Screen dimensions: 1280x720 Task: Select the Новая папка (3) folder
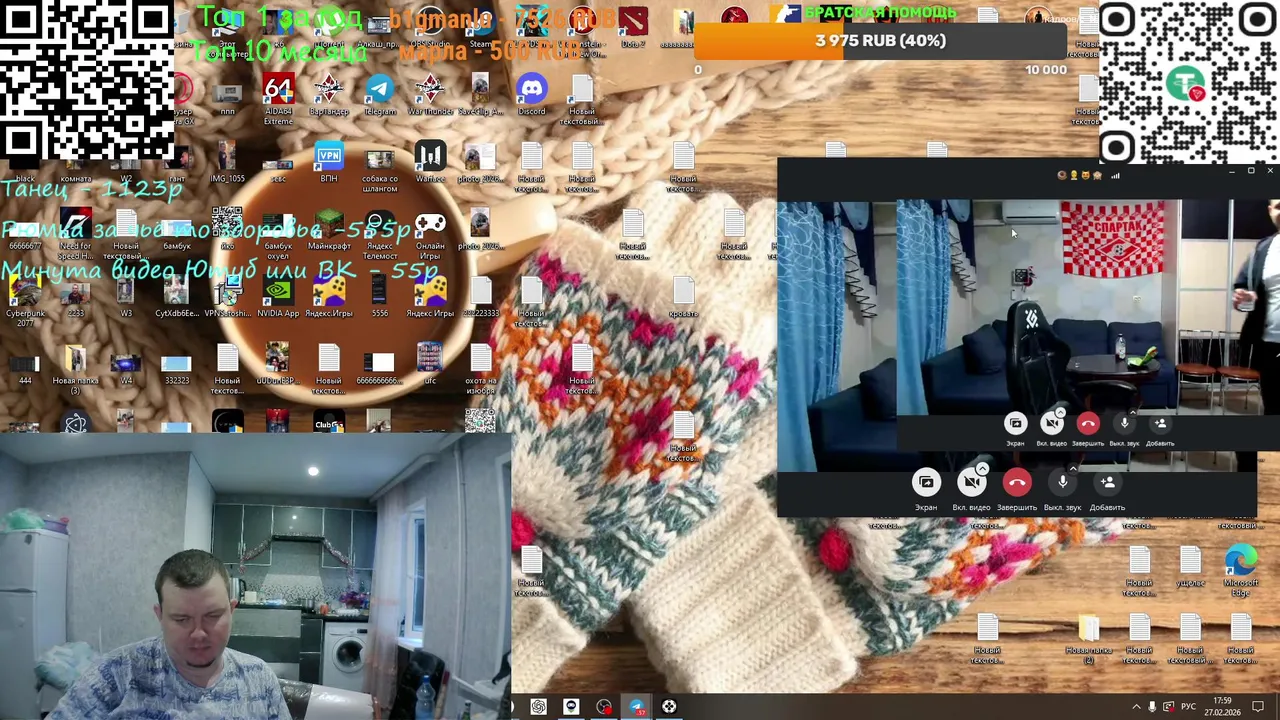75,369
